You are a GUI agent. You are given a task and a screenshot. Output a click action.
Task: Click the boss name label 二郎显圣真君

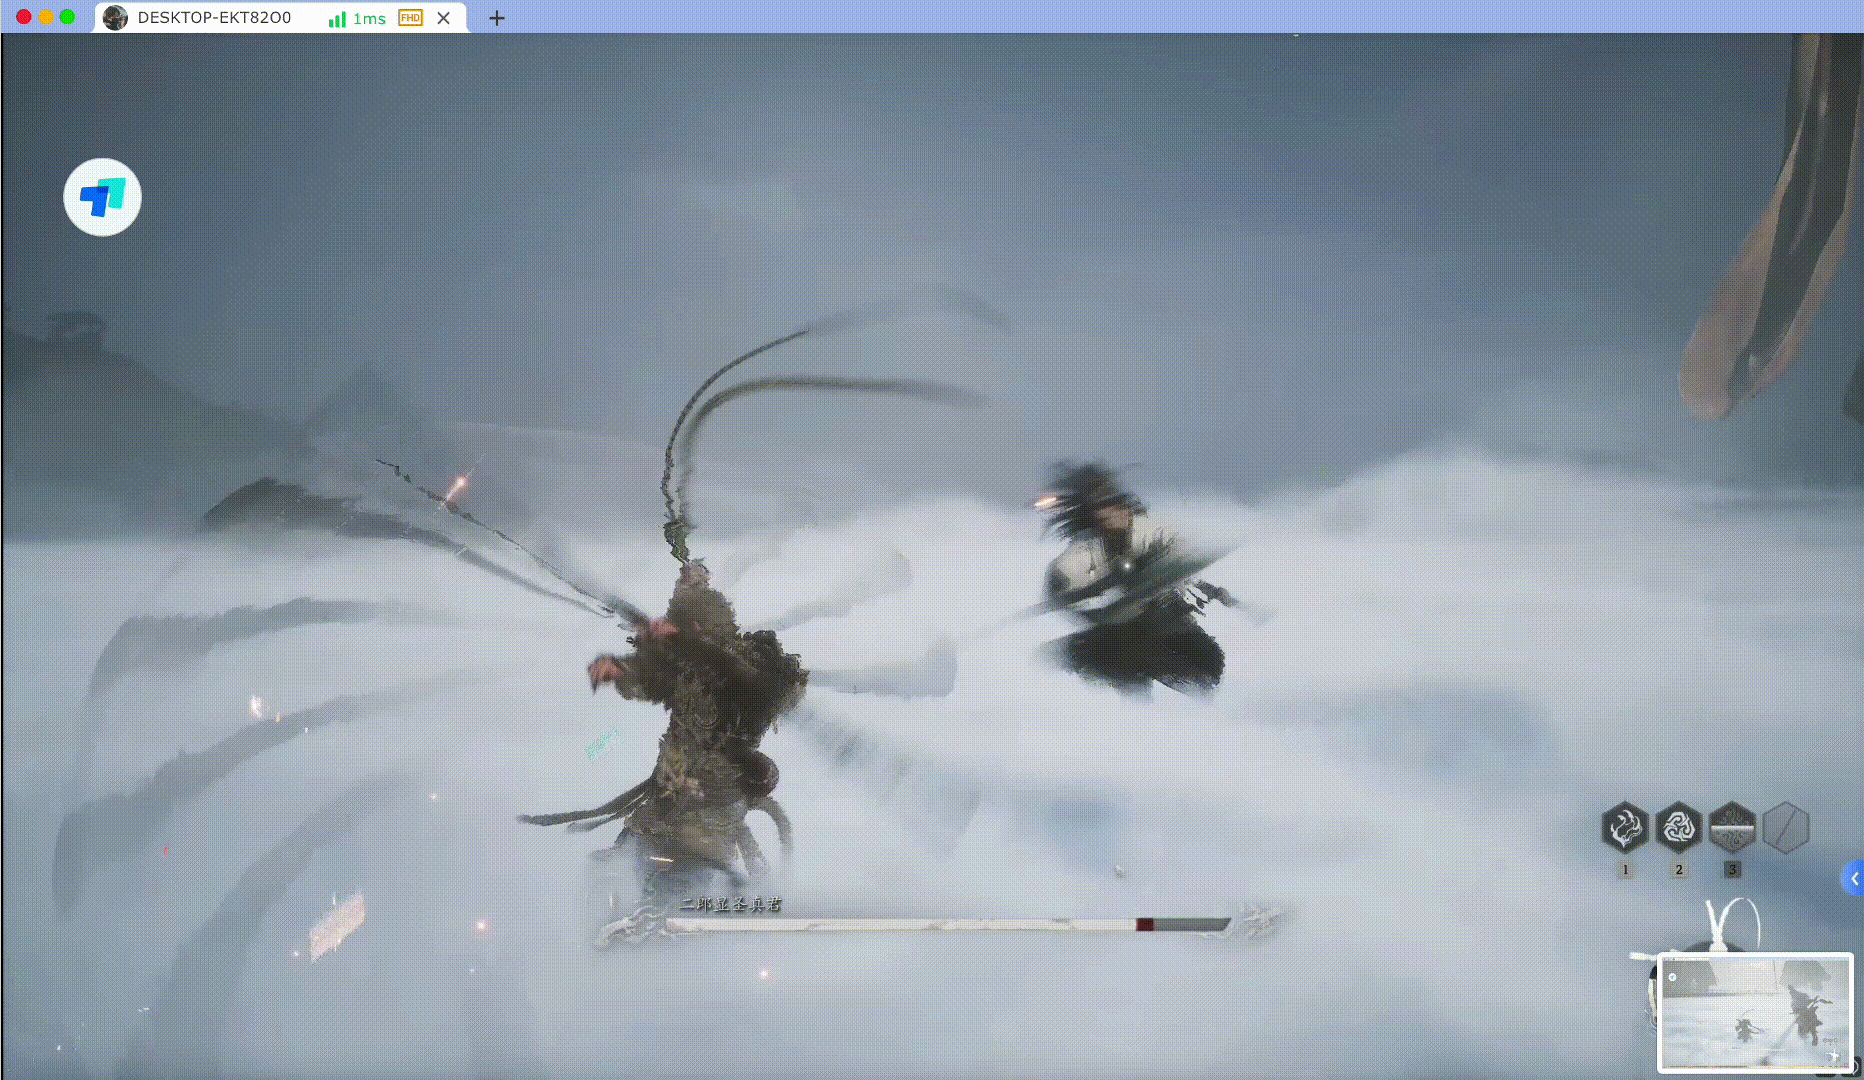click(x=730, y=904)
